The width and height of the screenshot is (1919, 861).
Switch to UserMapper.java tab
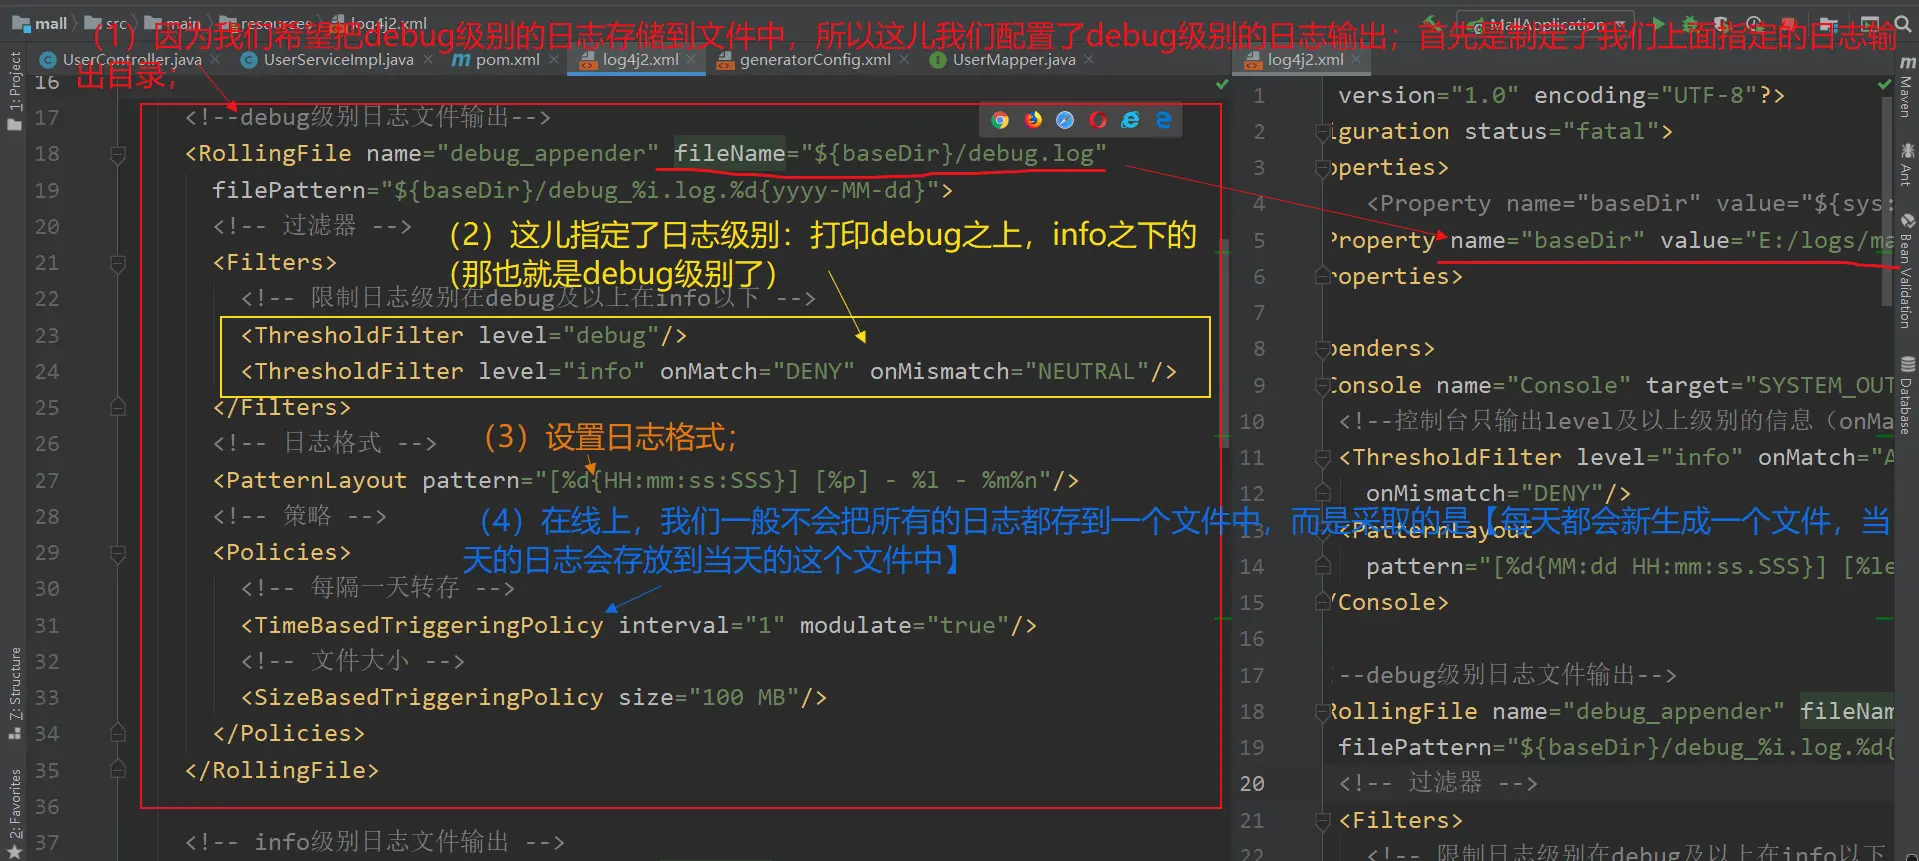tap(1014, 60)
